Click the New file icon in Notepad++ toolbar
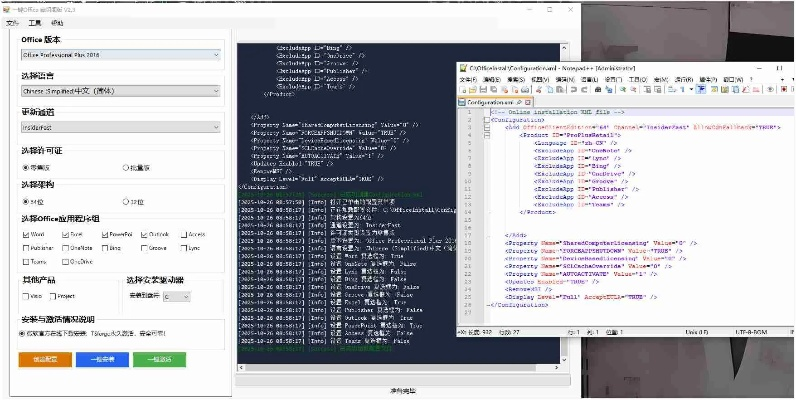Image resolution: width=796 pixels, height=400 pixels. (464, 89)
